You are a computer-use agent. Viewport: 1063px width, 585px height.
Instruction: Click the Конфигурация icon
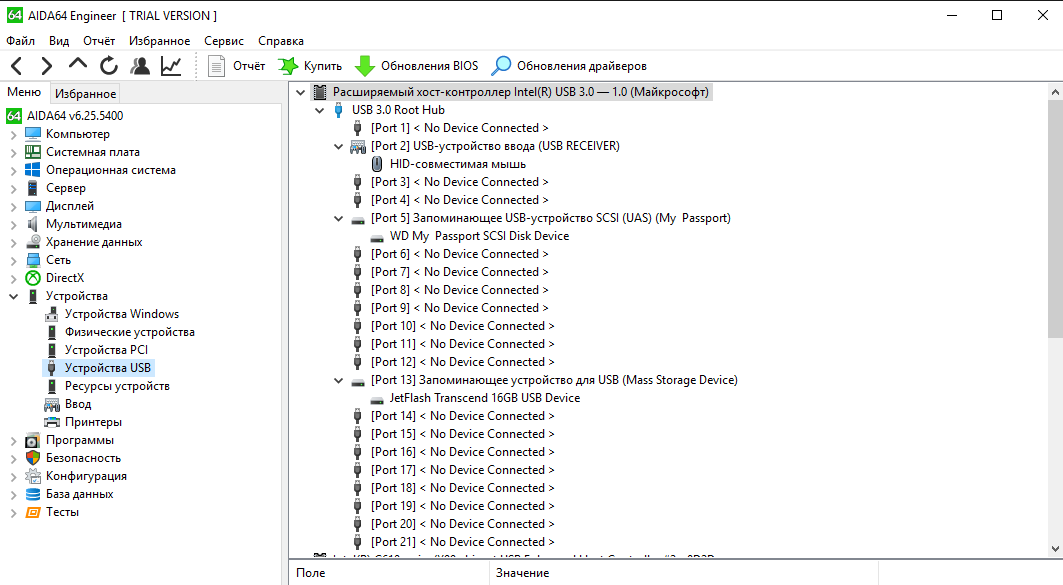pos(33,476)
